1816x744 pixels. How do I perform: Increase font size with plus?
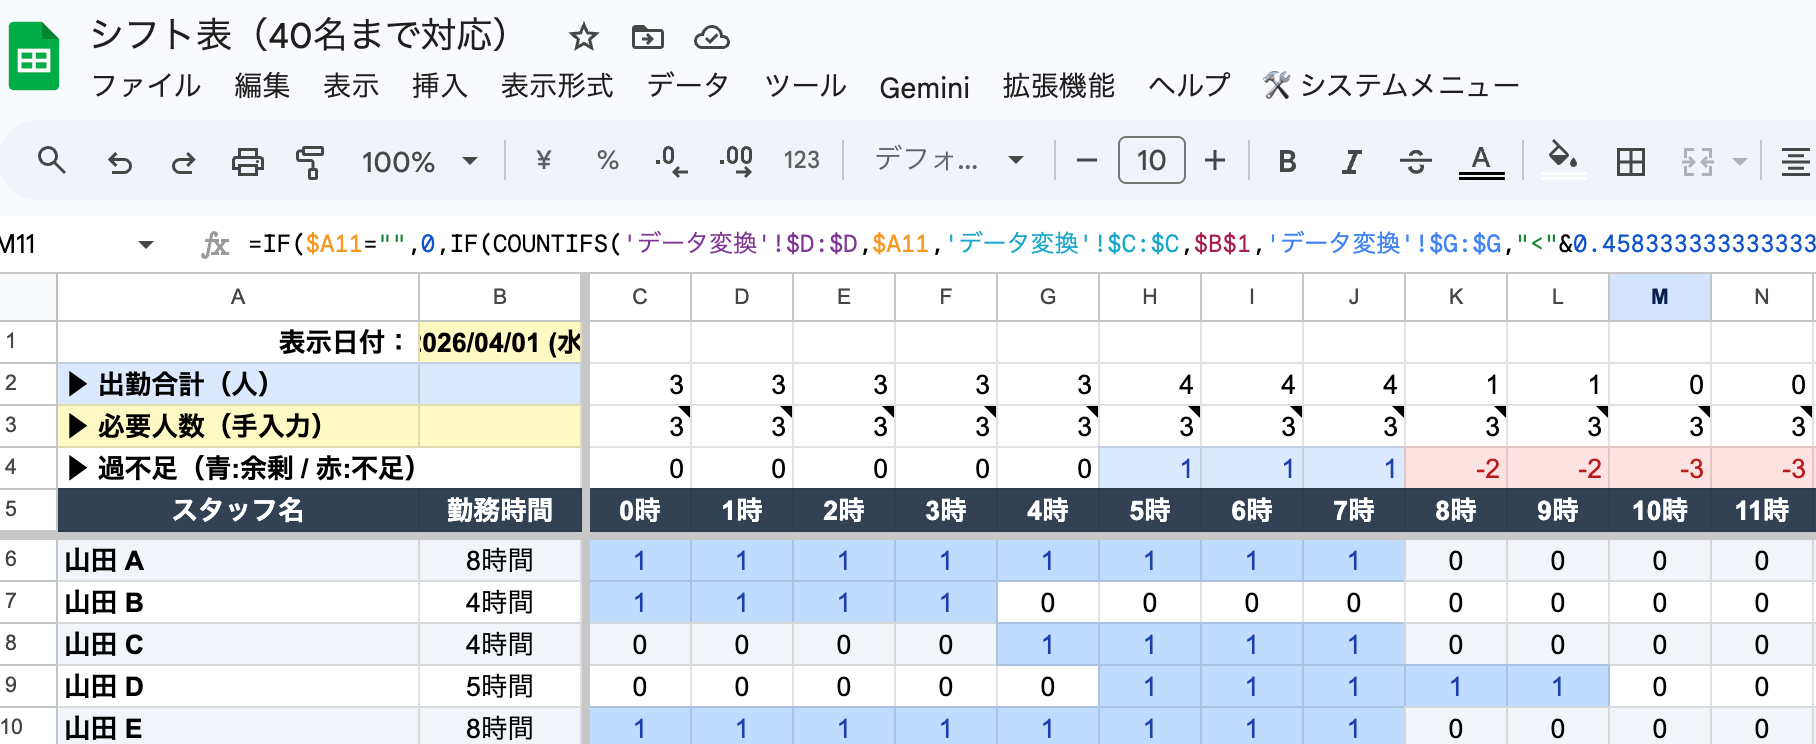[1215, 160]
